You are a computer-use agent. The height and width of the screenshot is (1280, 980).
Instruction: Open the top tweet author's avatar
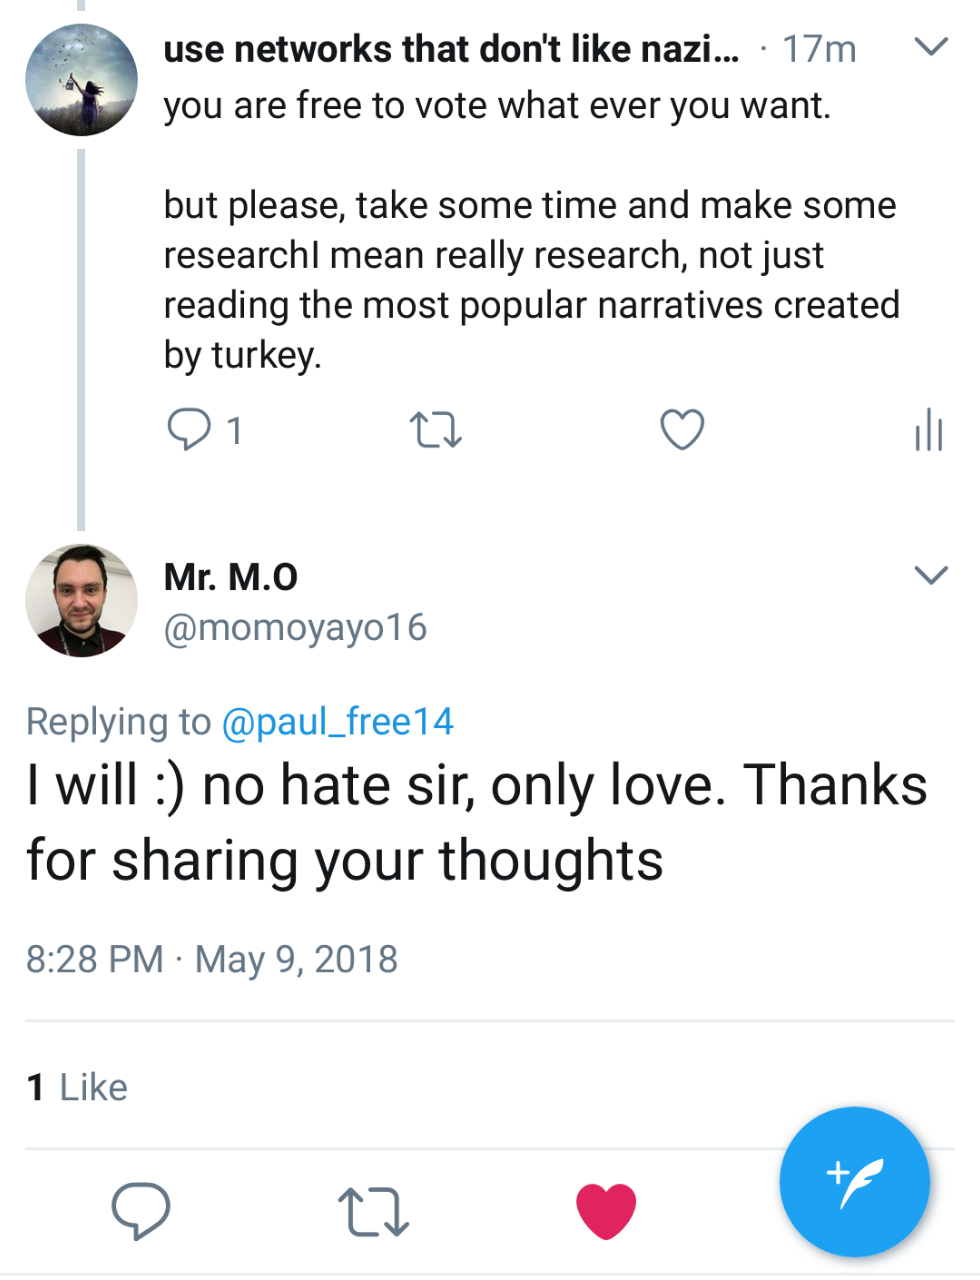tap(81, 80)
